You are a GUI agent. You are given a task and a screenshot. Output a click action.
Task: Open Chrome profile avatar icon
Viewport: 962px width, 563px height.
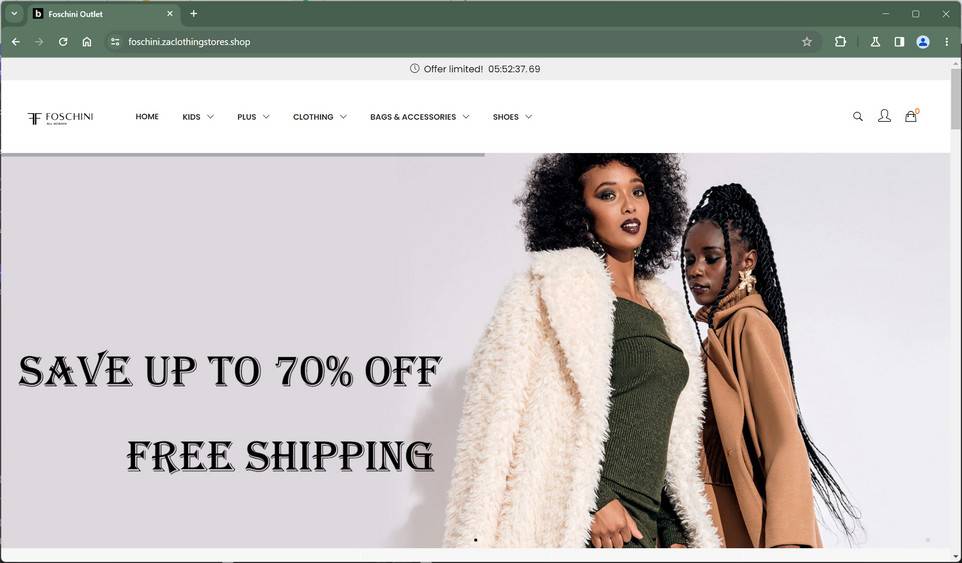click(923, 42)
